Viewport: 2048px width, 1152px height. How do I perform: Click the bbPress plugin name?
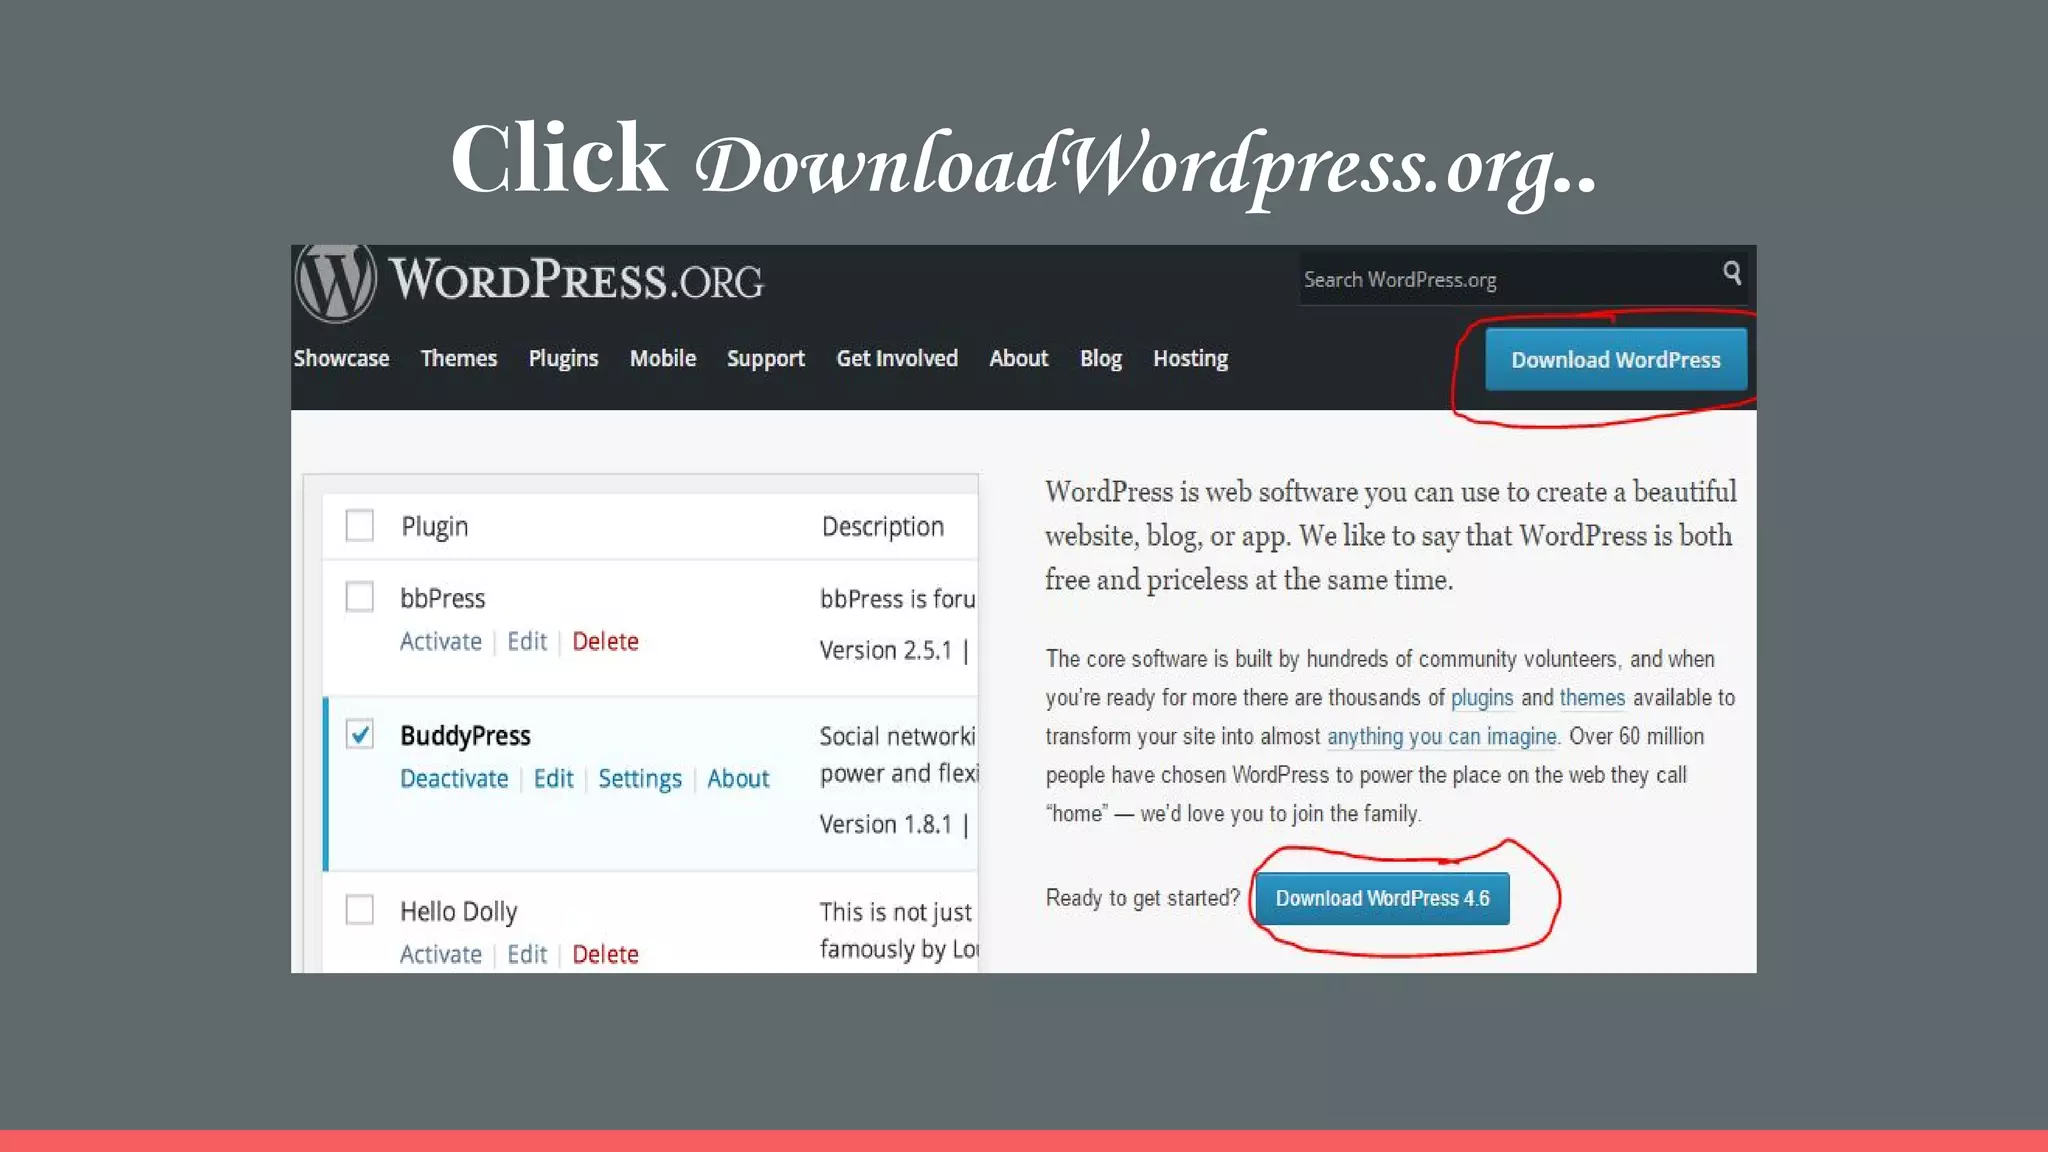442,598
